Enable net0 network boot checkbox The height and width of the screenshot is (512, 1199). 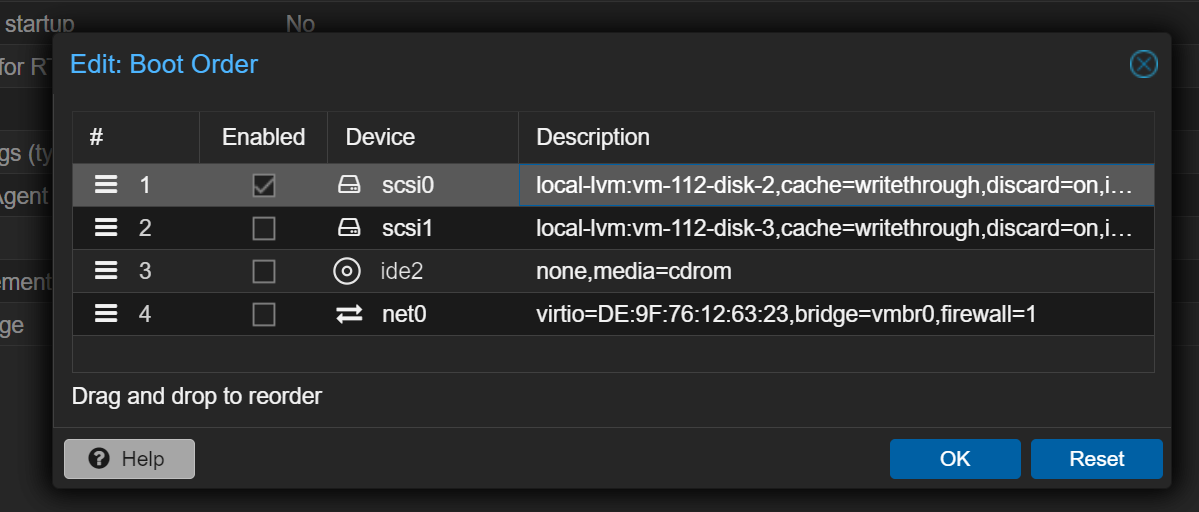[264, 313]
